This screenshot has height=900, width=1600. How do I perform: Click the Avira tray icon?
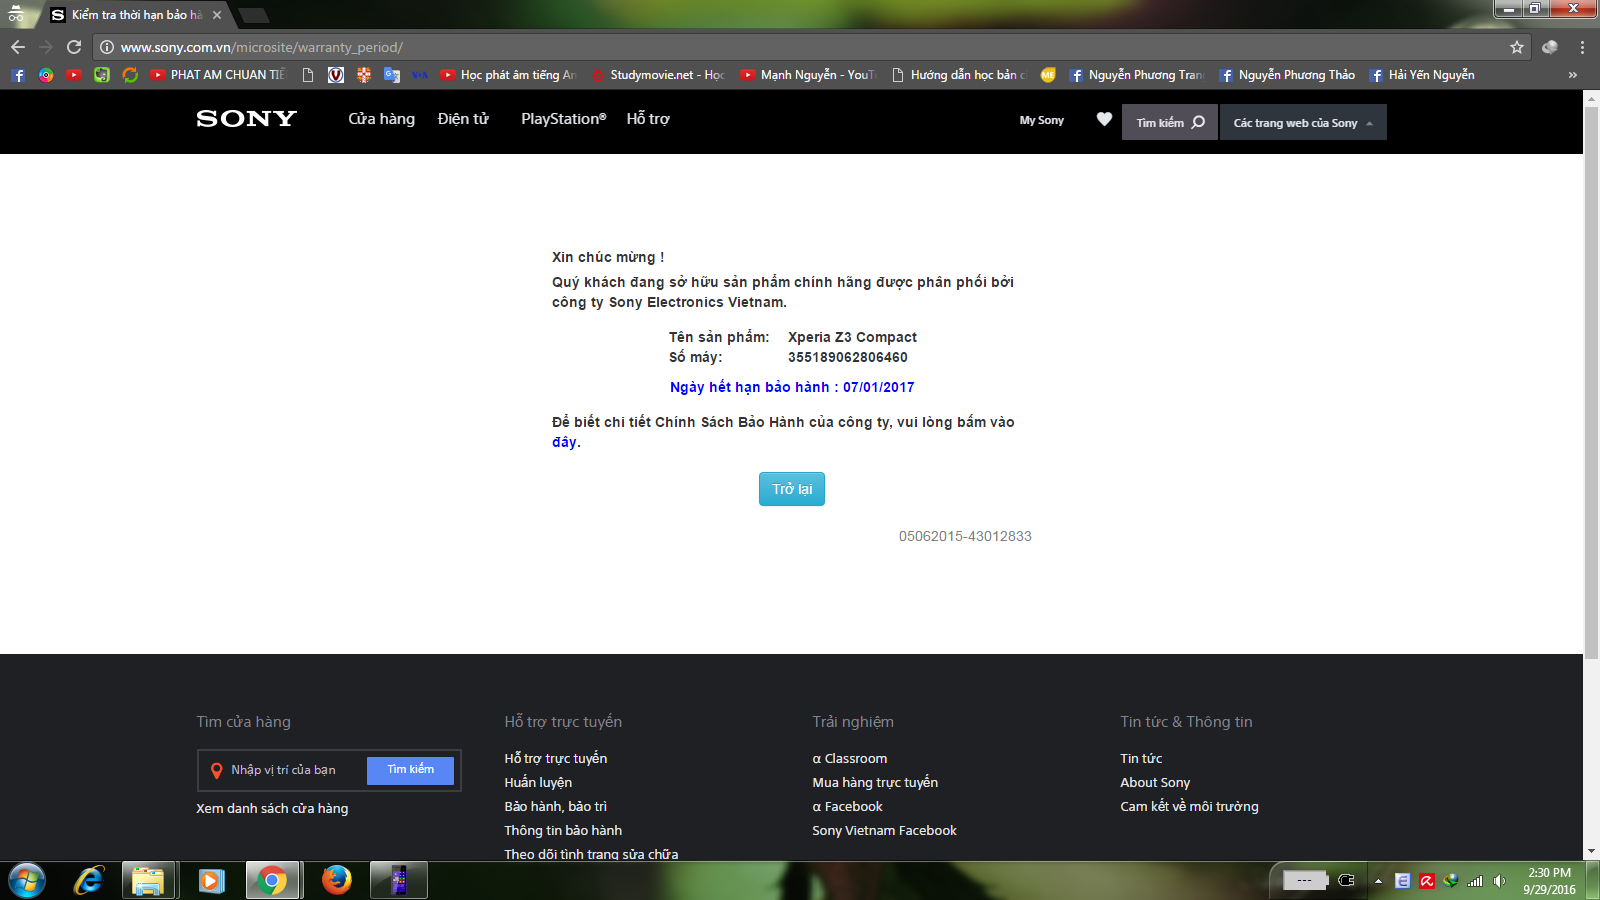click(1427, 881)
